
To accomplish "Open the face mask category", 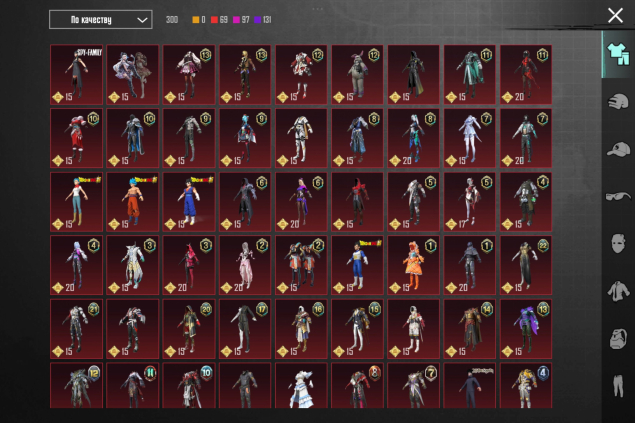I will pyautogui.click(x=618, y=243).
